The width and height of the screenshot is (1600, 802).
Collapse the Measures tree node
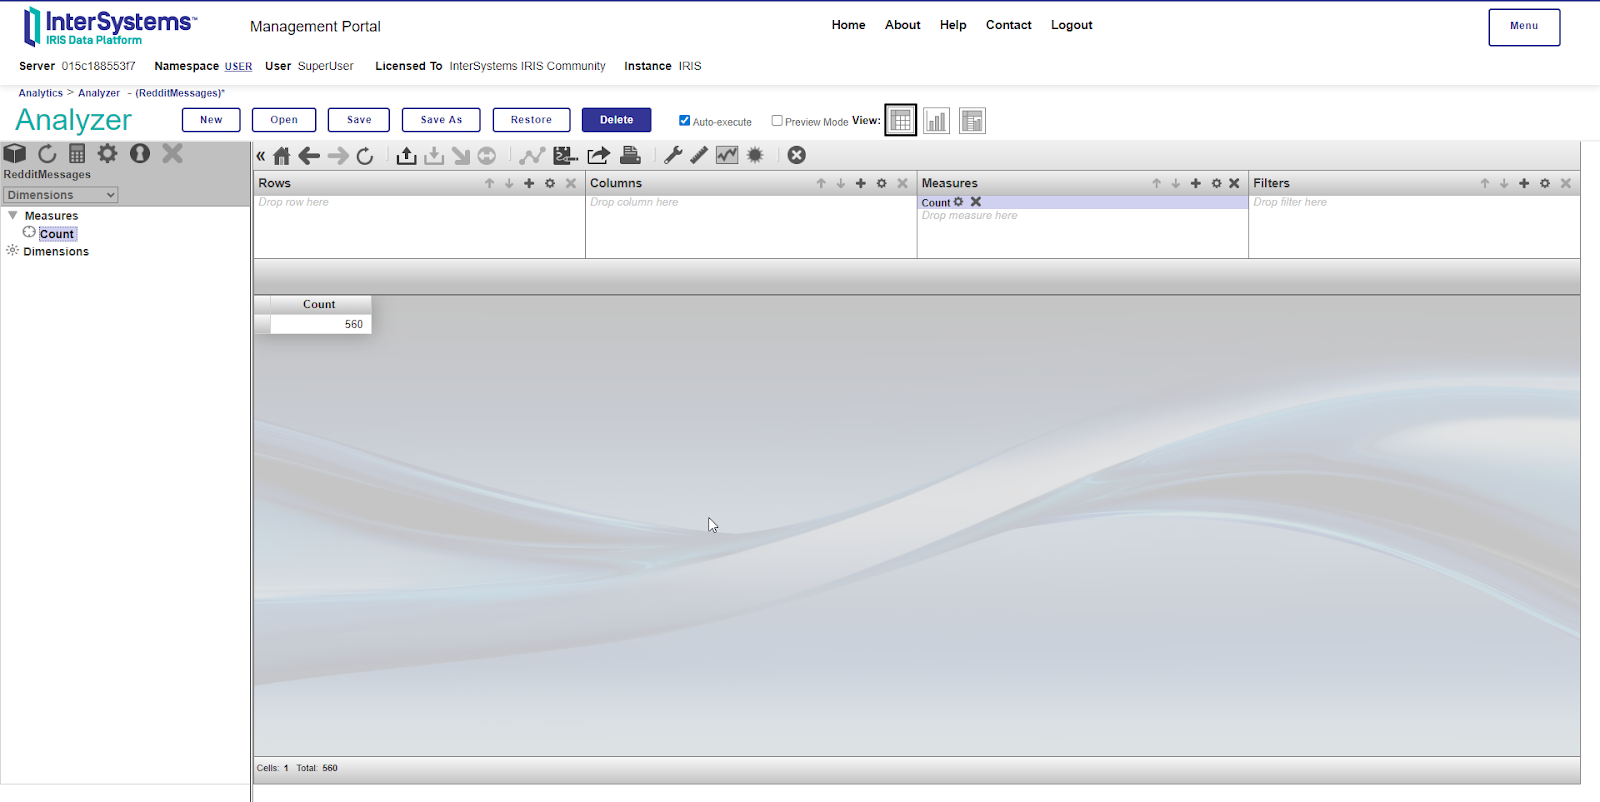[x=13, y=215]
